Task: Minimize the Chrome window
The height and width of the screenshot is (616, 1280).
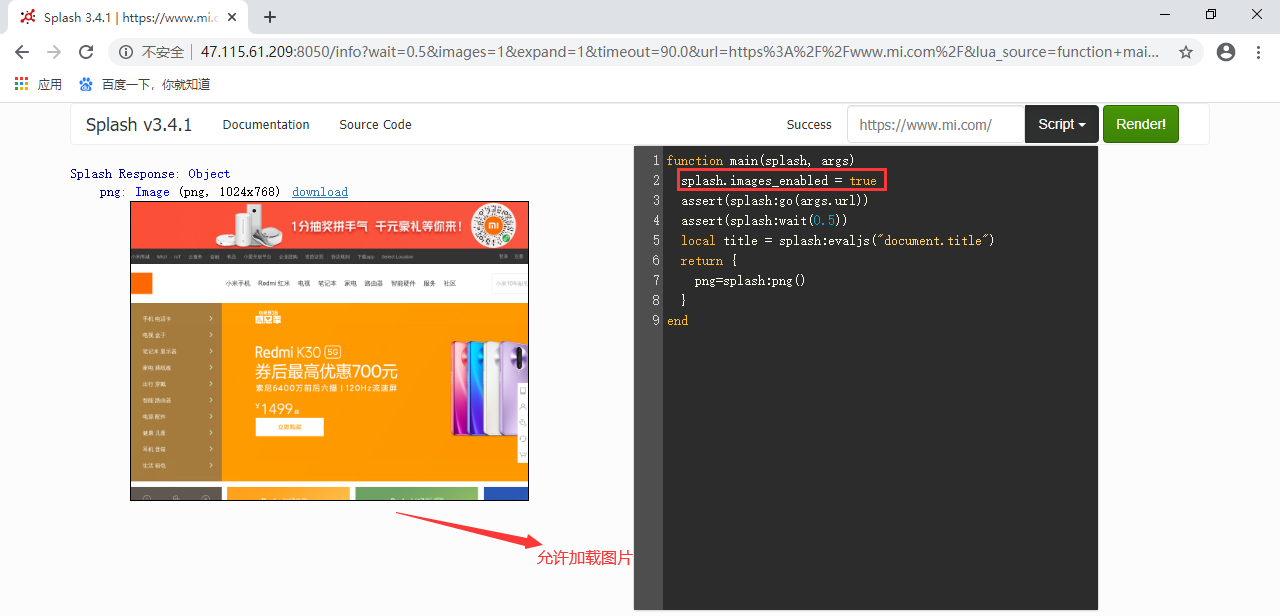Action: (x=1166, y=14)
